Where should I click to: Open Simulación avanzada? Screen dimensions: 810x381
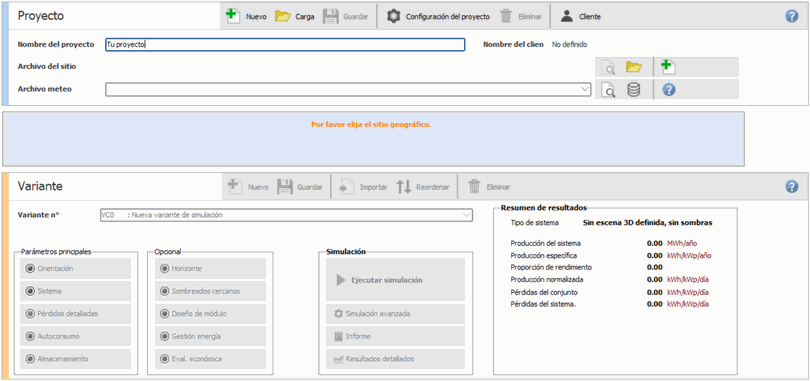396,313
